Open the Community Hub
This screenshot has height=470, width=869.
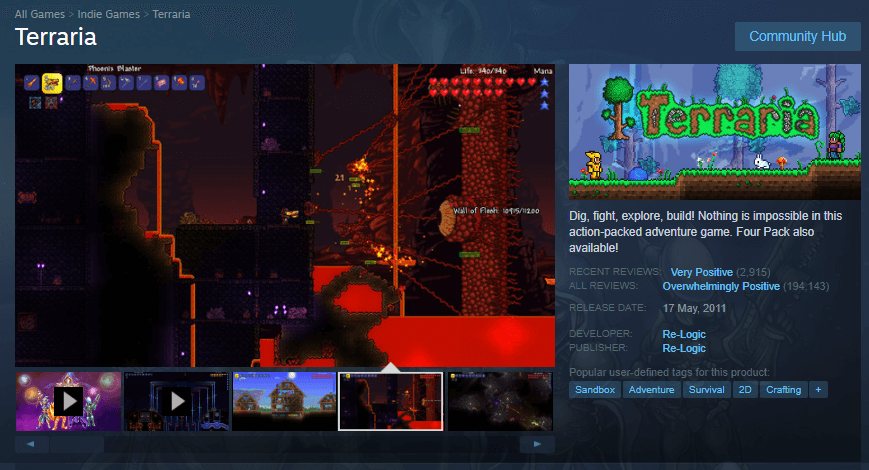[x=798, y=37]
